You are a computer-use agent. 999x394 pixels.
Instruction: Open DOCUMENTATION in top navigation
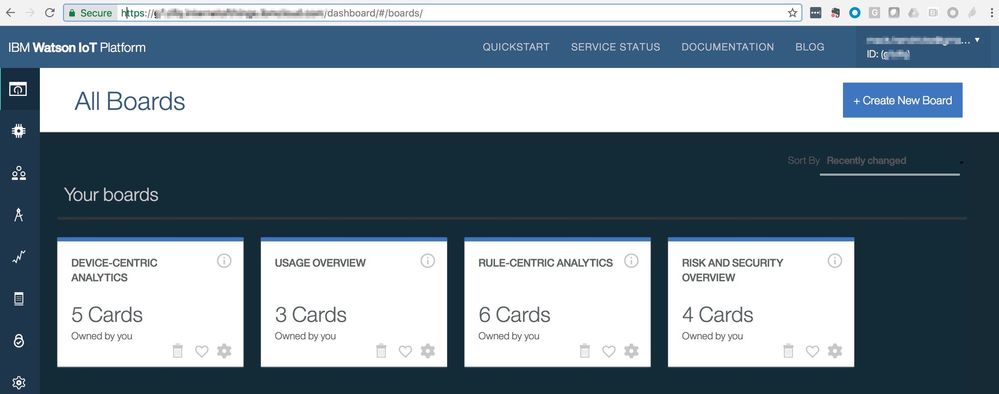[728, 47]
